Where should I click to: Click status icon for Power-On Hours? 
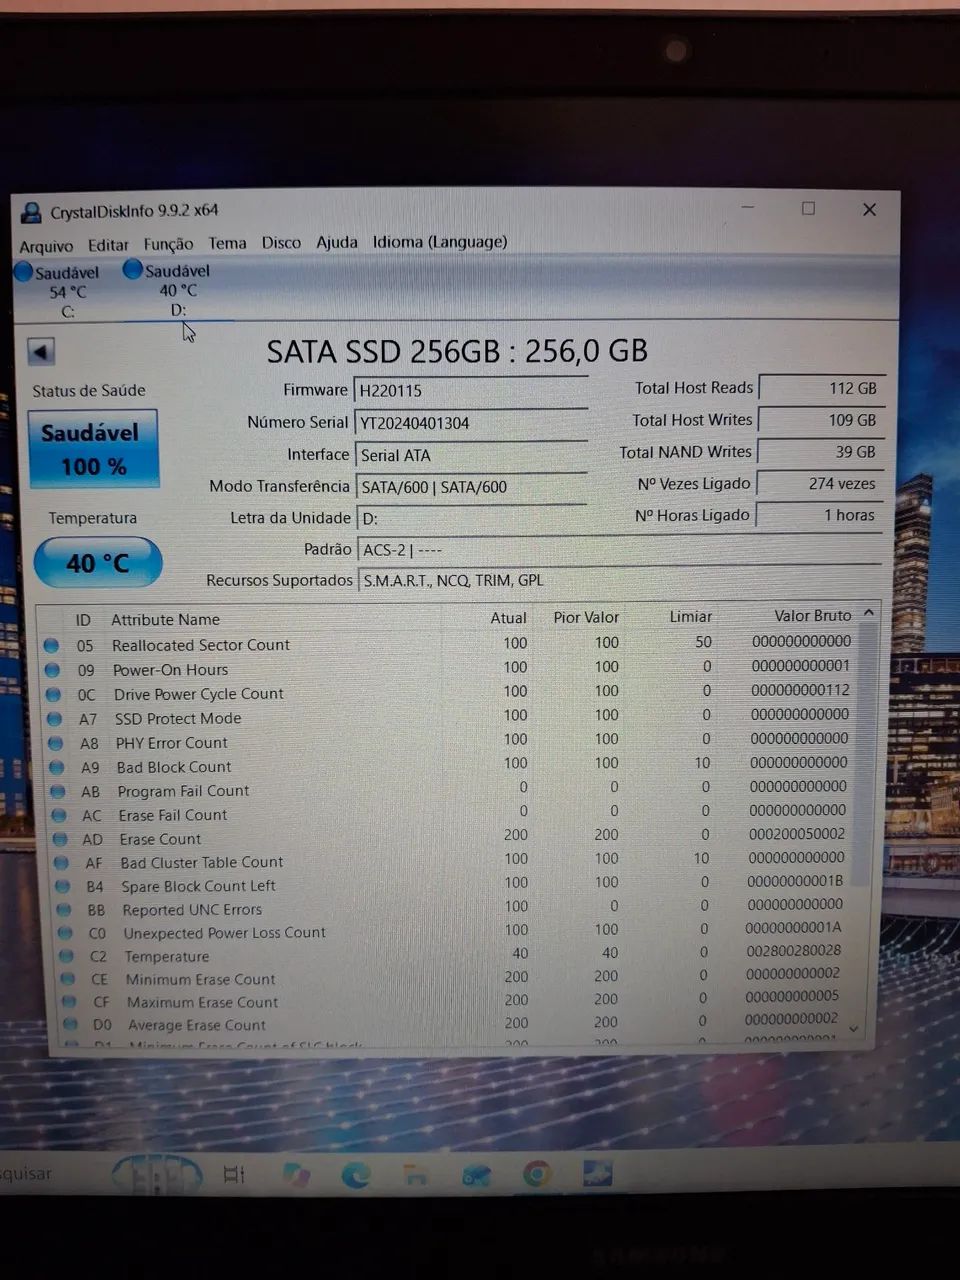click(x=53, y=670)
